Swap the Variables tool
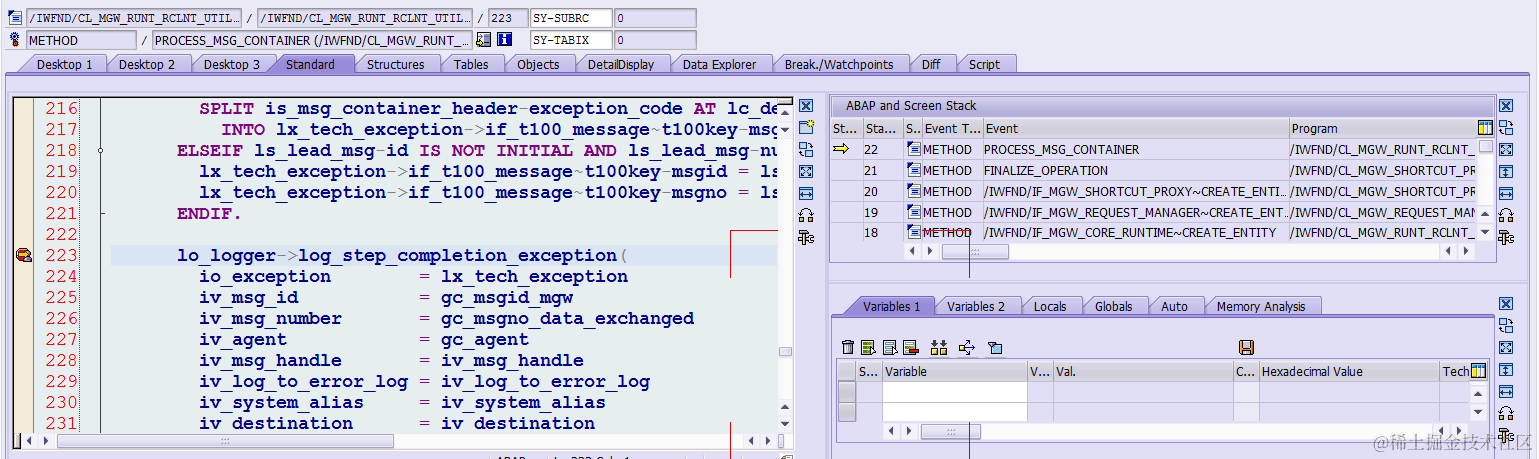The height and width of the screenshot is (459, 1539). (x=1507, y=325)
